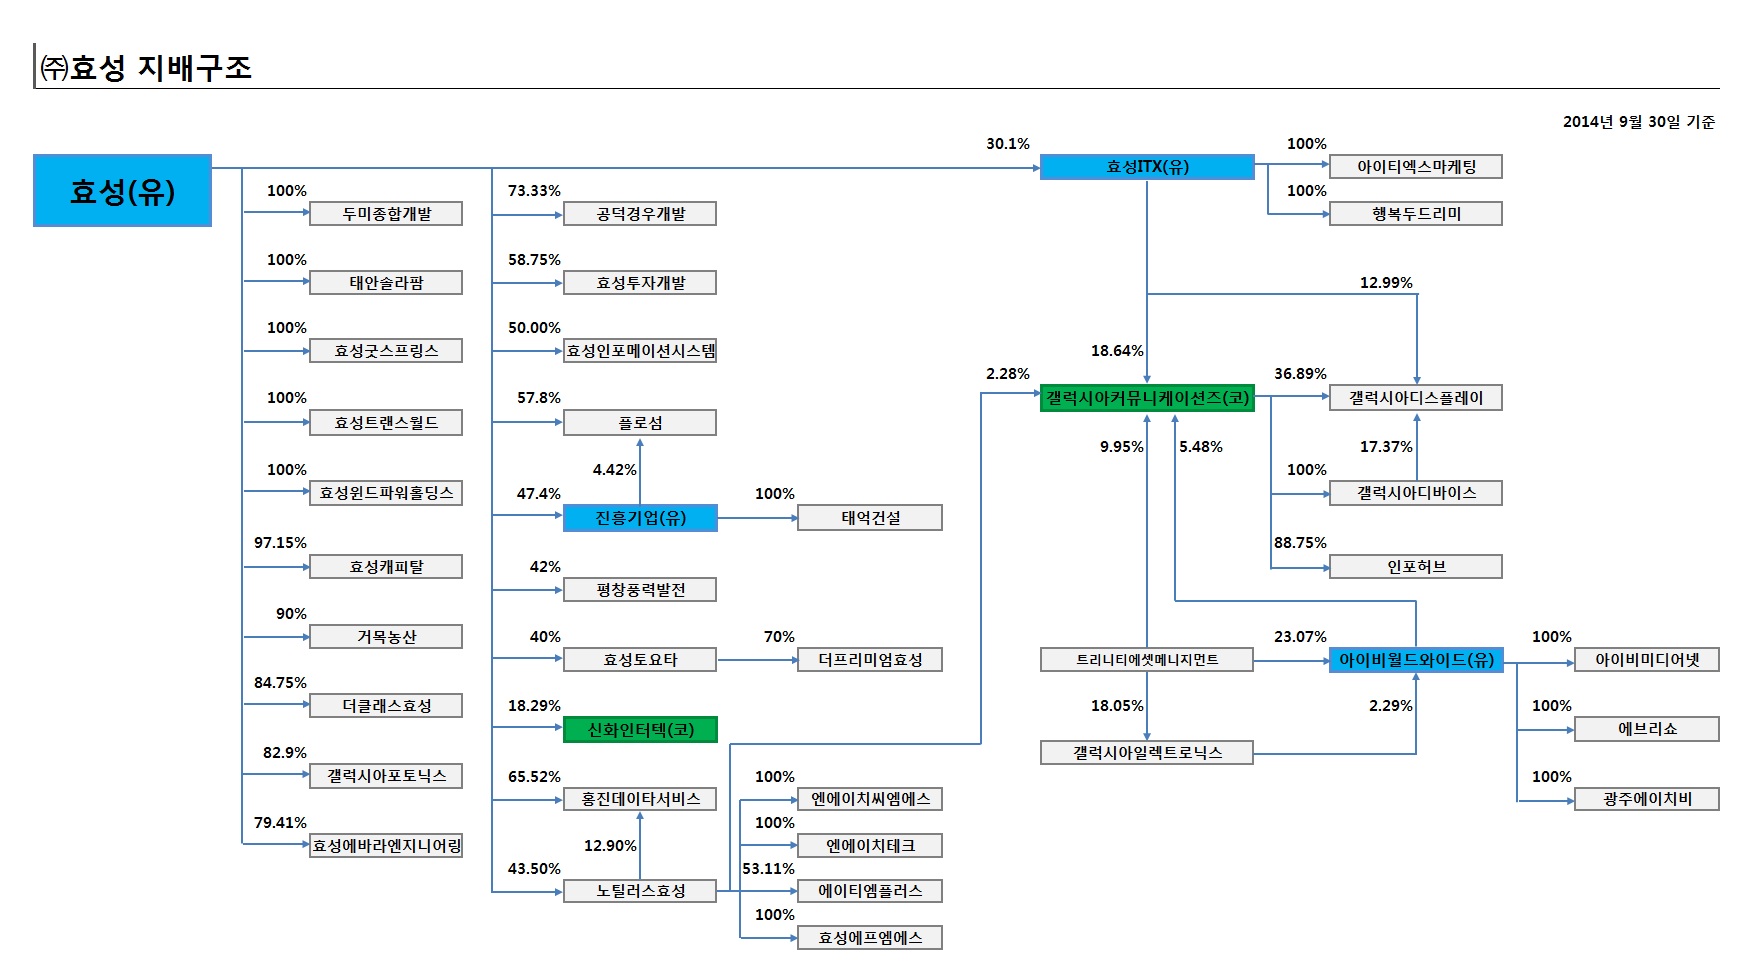Select the 에브리쇼 box

(x=1647, y=729)
